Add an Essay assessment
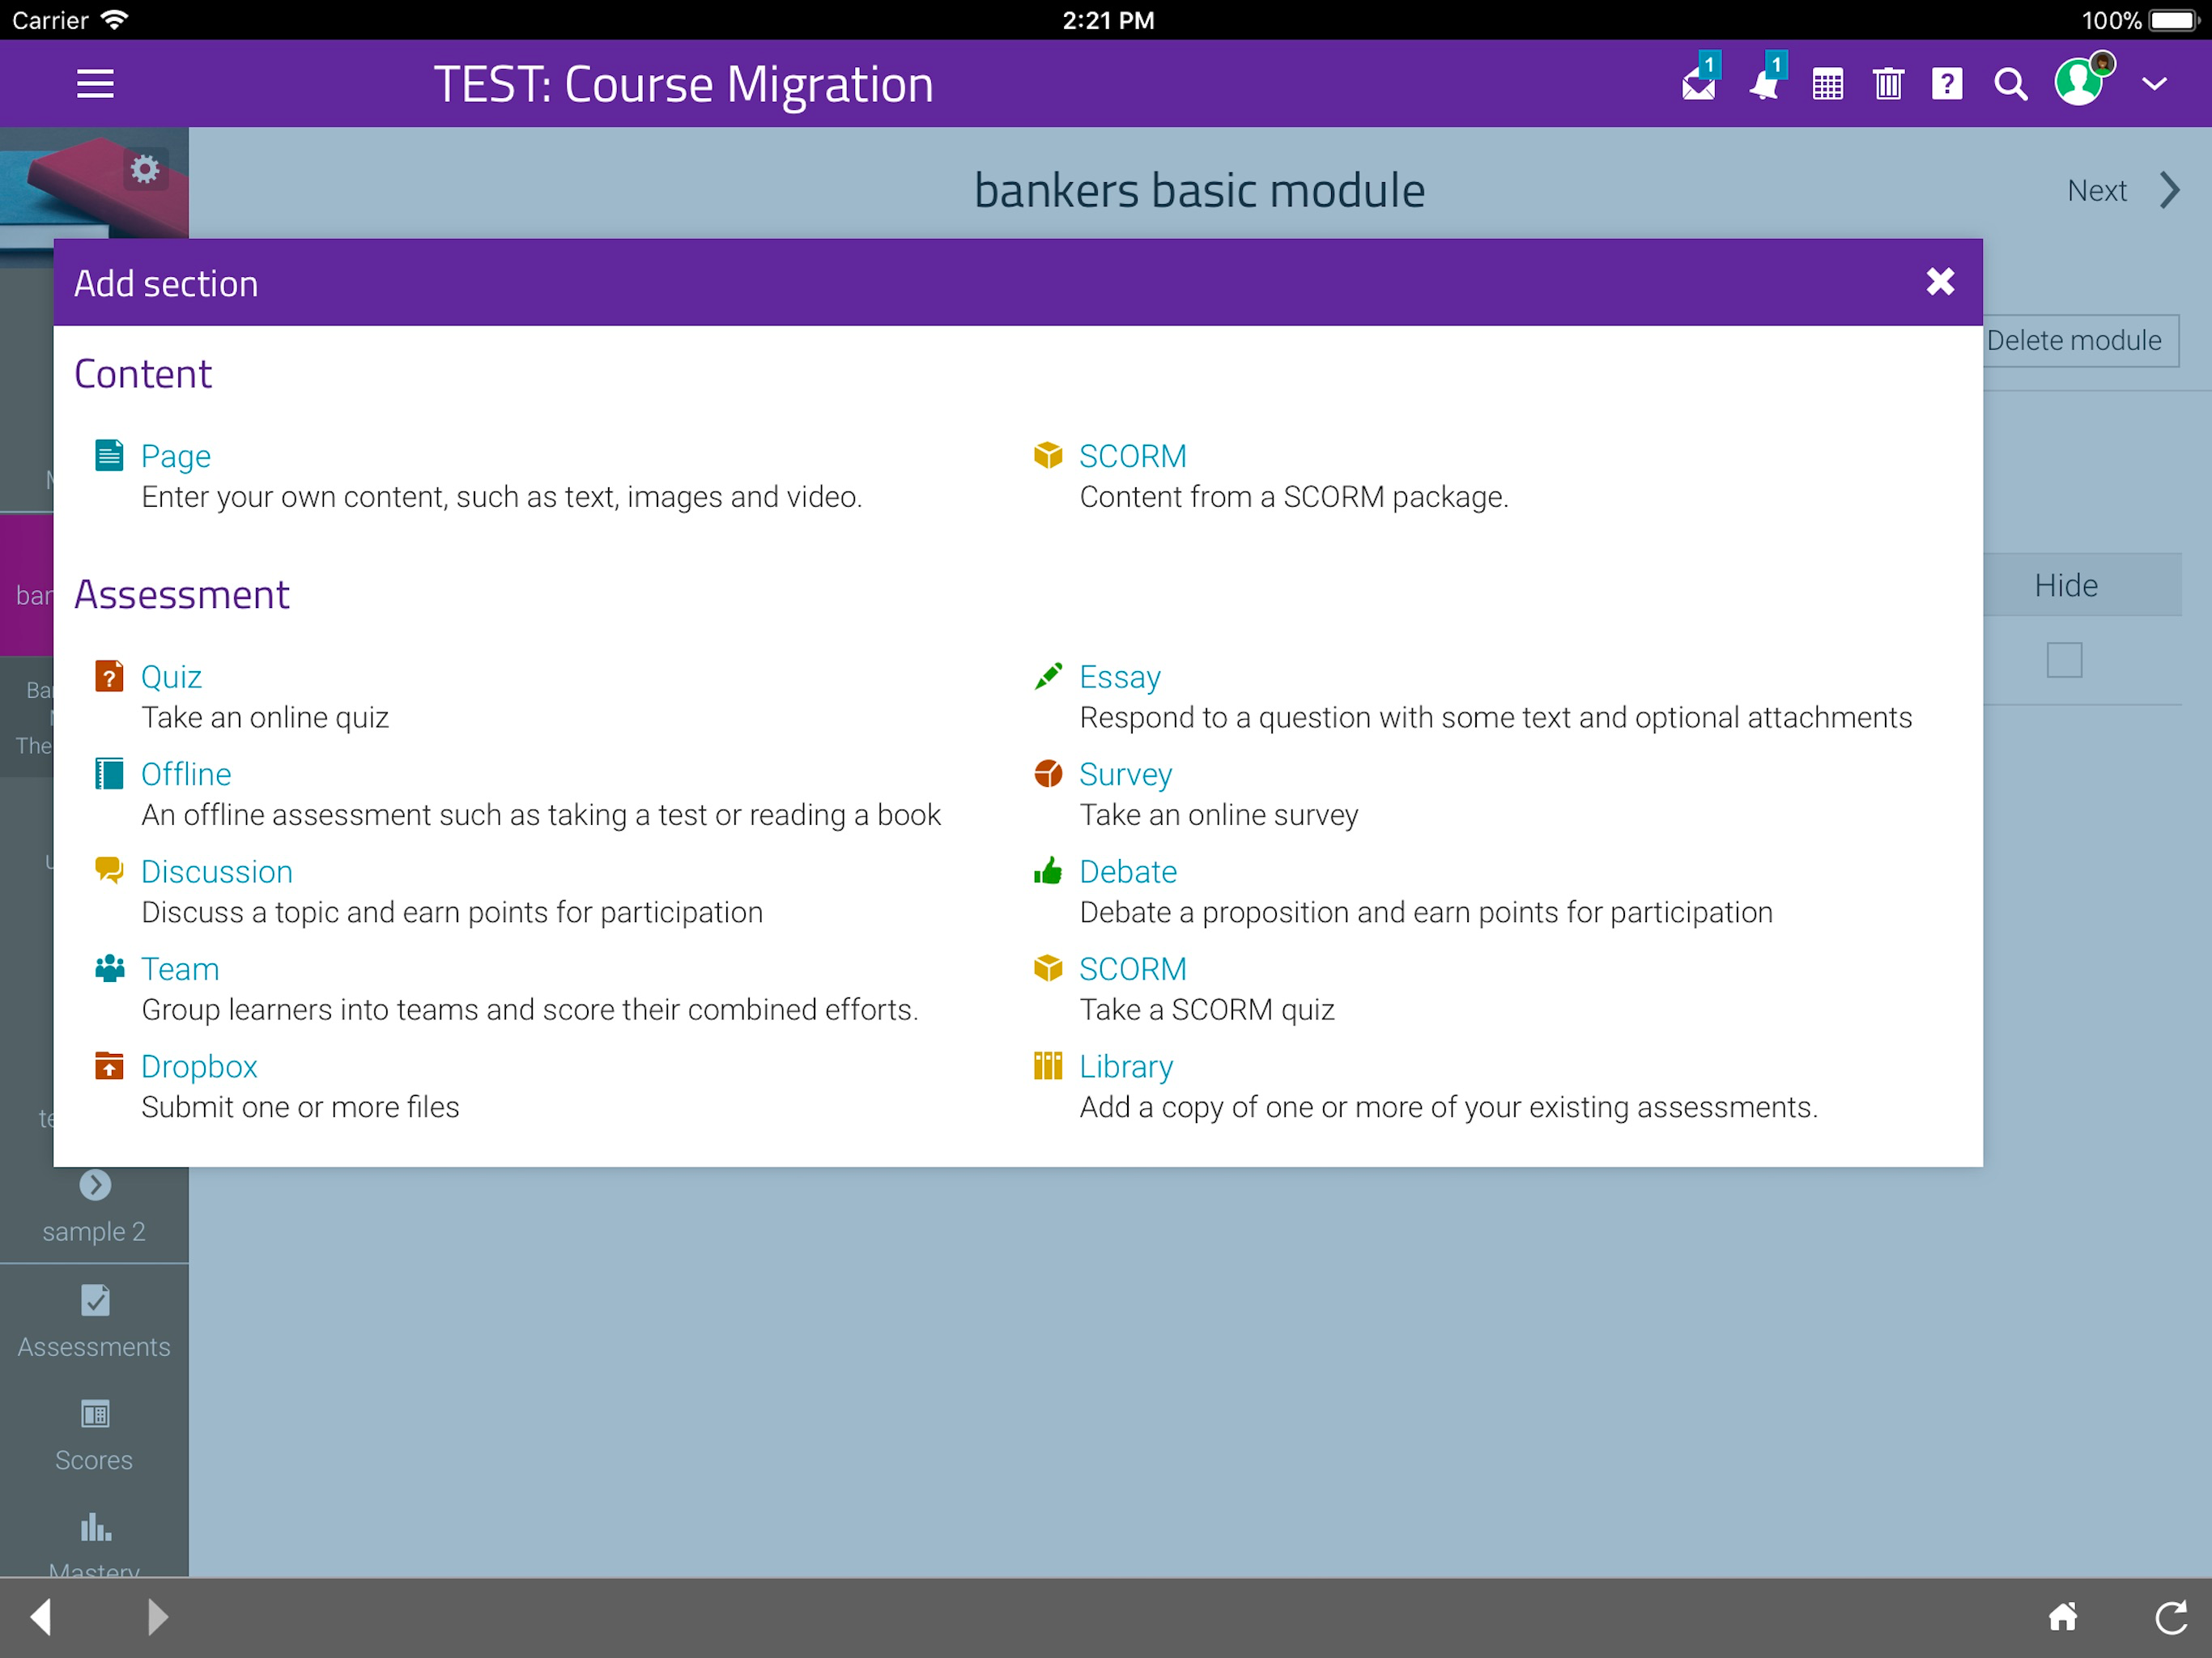This screenshot has width=2212, height=1658. [1119, 677]
